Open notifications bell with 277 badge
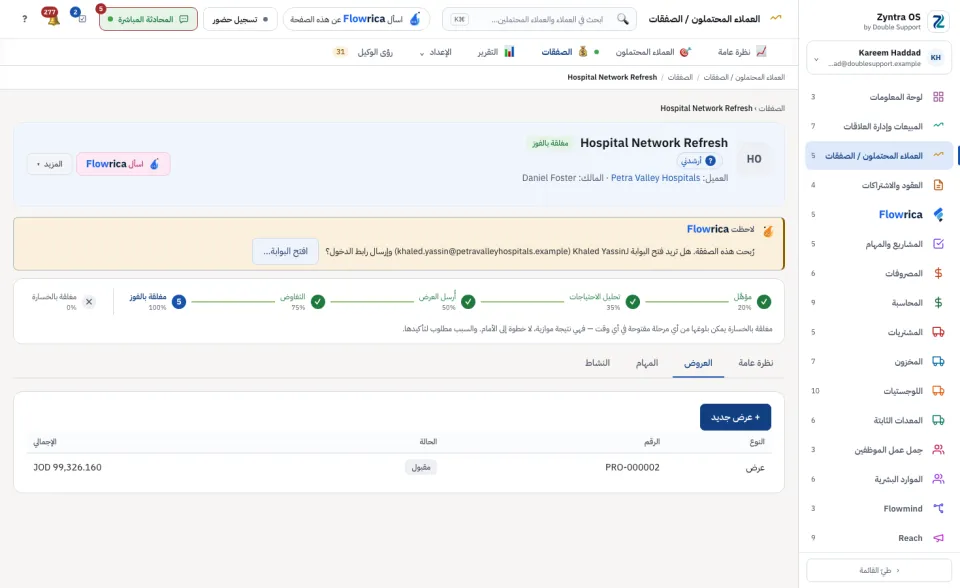This screenshot has height=588, width=960. tap(53, 18)
